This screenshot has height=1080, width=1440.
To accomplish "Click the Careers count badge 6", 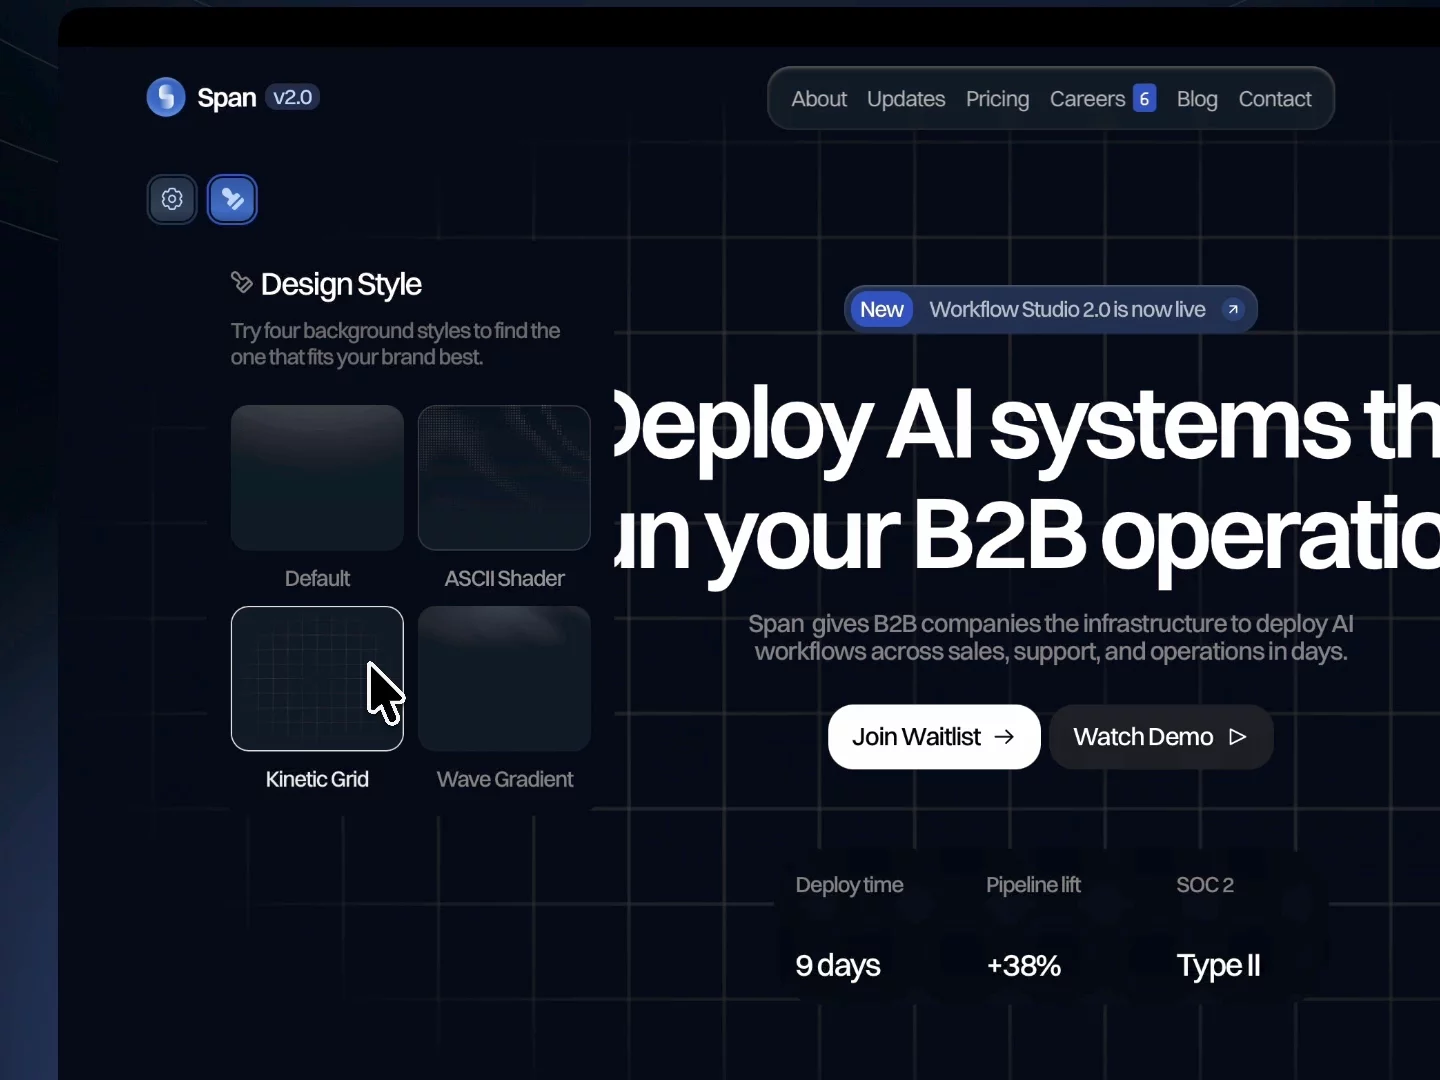I will pyautogui.click(x=1144, y=98).
